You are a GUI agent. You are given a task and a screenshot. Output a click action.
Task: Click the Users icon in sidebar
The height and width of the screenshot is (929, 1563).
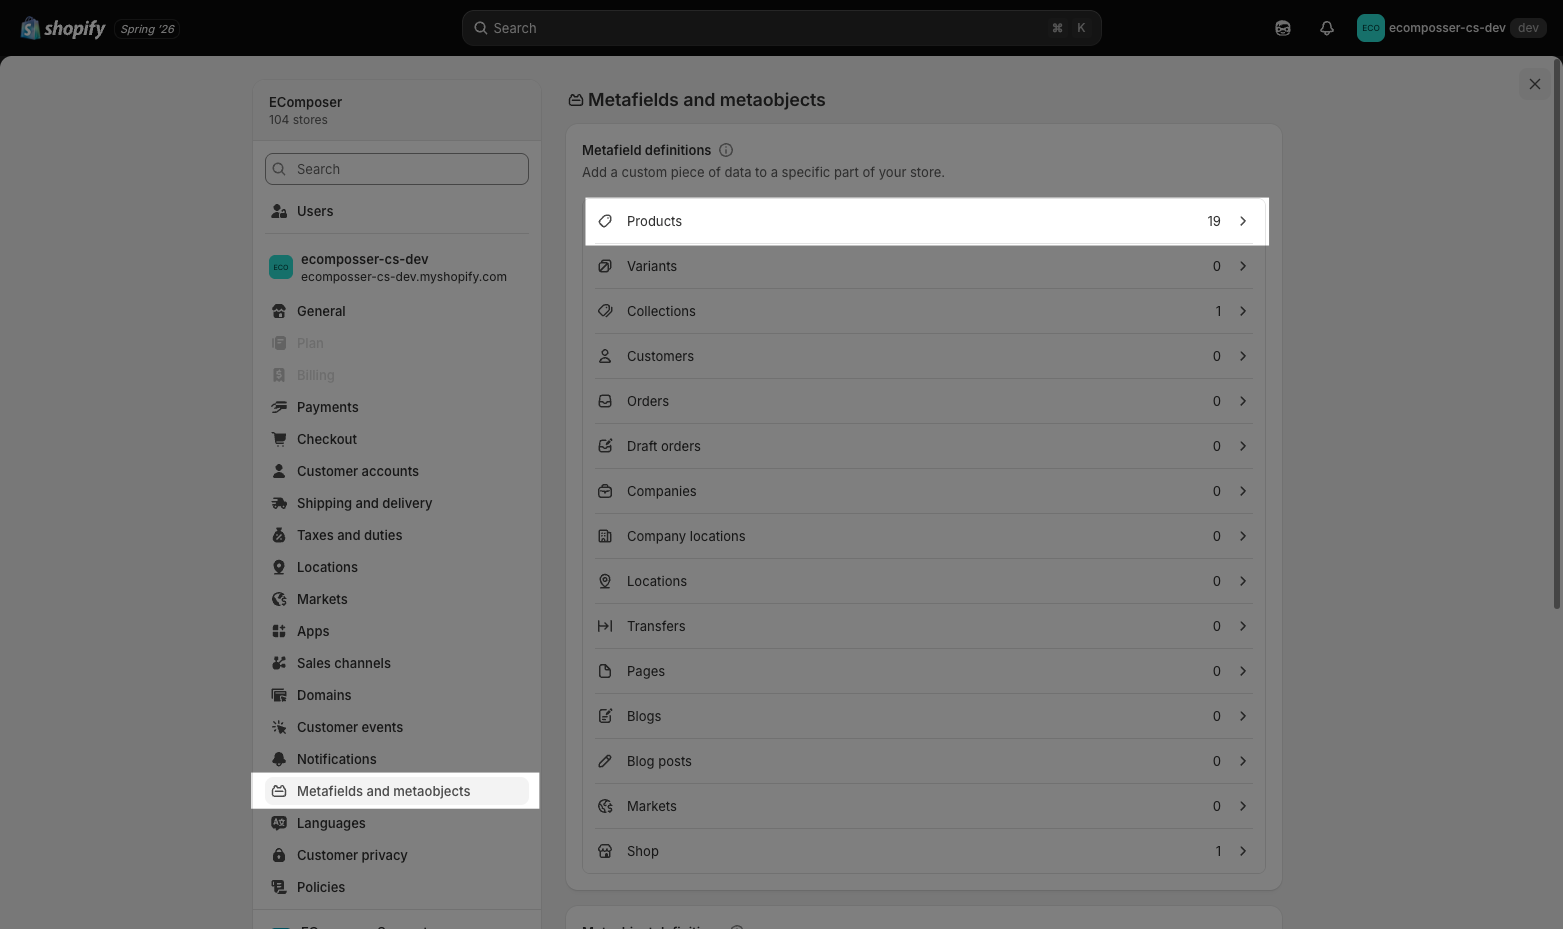279,211
